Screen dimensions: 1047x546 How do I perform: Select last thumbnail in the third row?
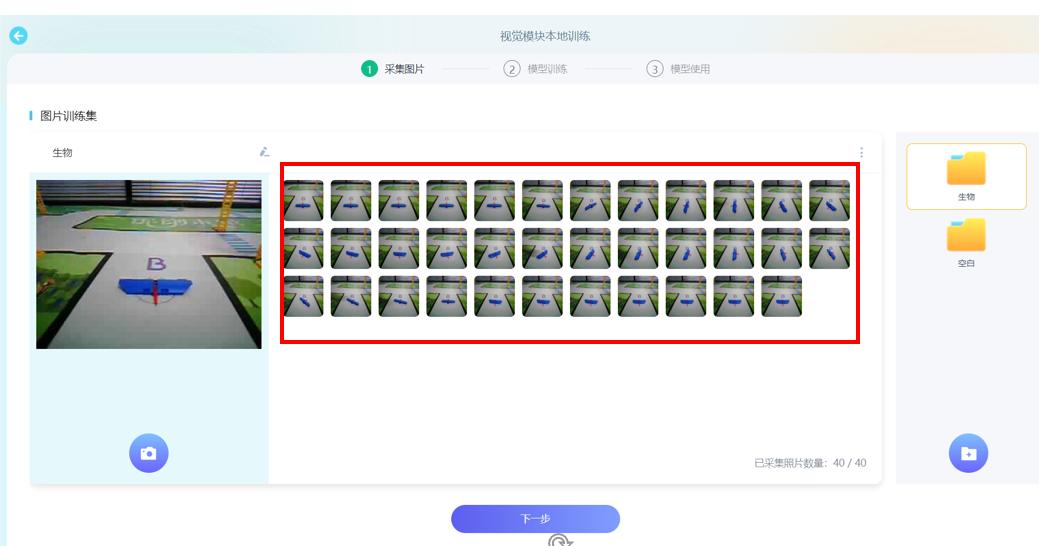(x=781, y=296)
